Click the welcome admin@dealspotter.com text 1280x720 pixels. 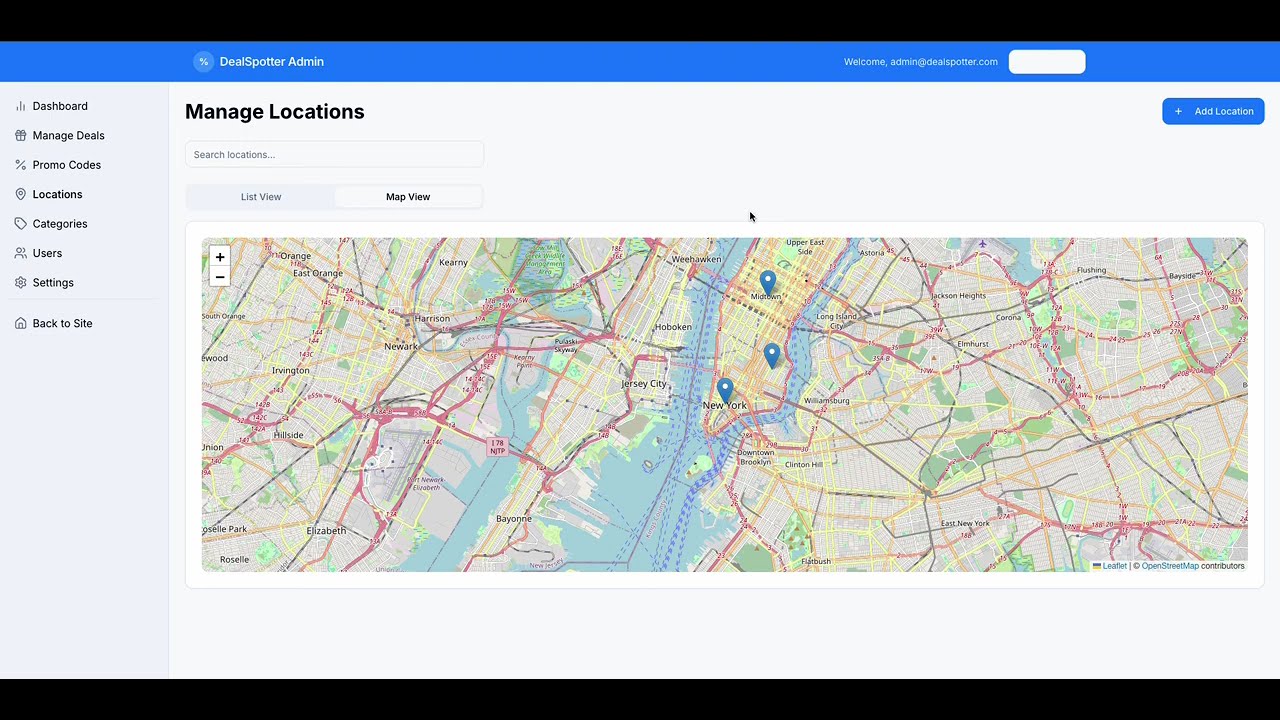(x=921, y=62)
